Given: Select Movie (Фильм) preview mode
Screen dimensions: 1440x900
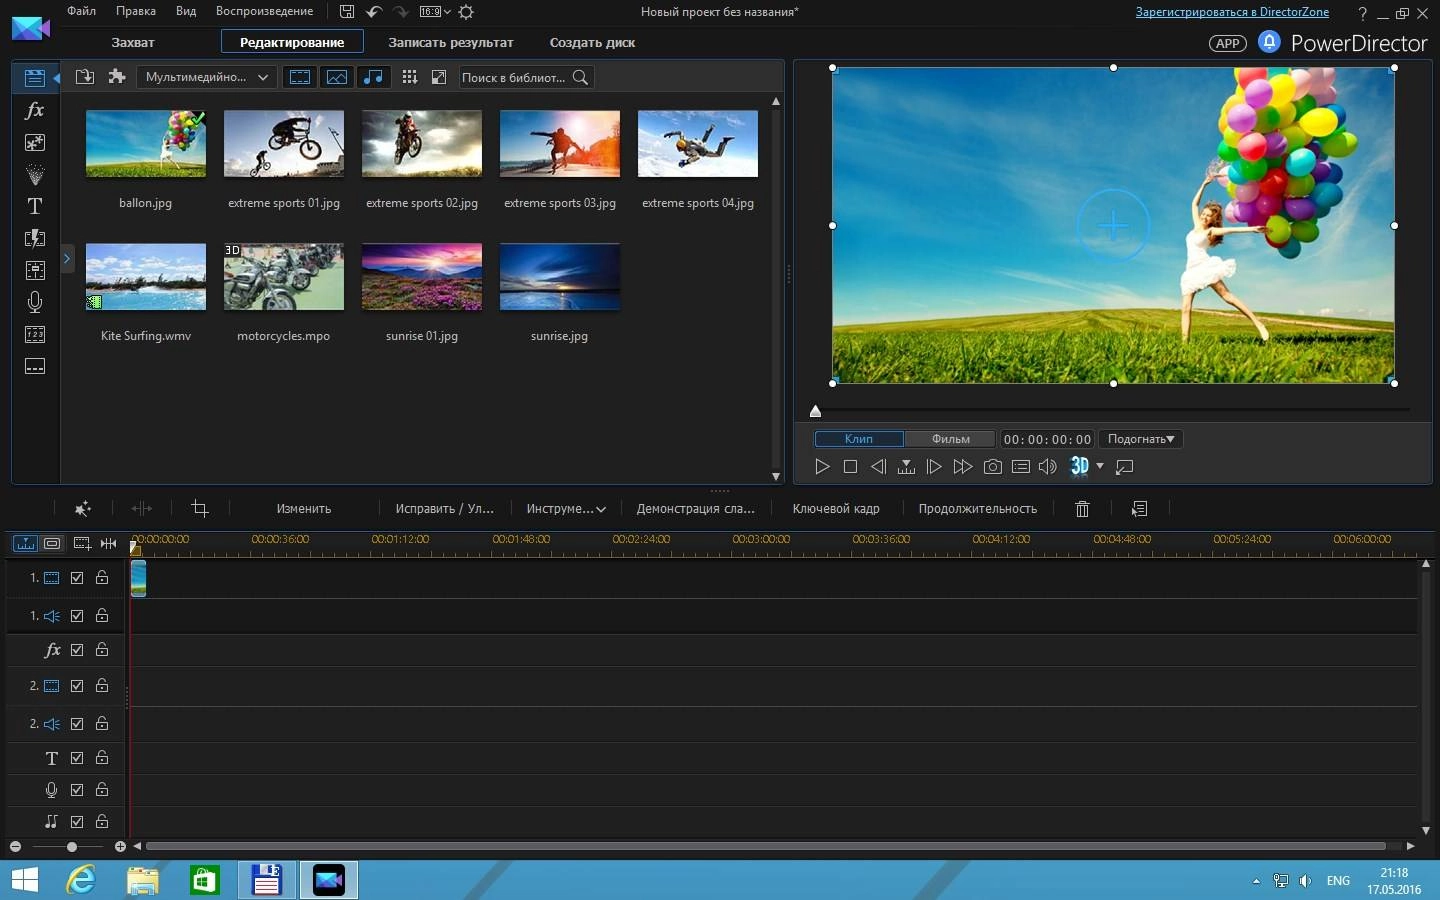Looking at the screenshot, I should 951,439.
